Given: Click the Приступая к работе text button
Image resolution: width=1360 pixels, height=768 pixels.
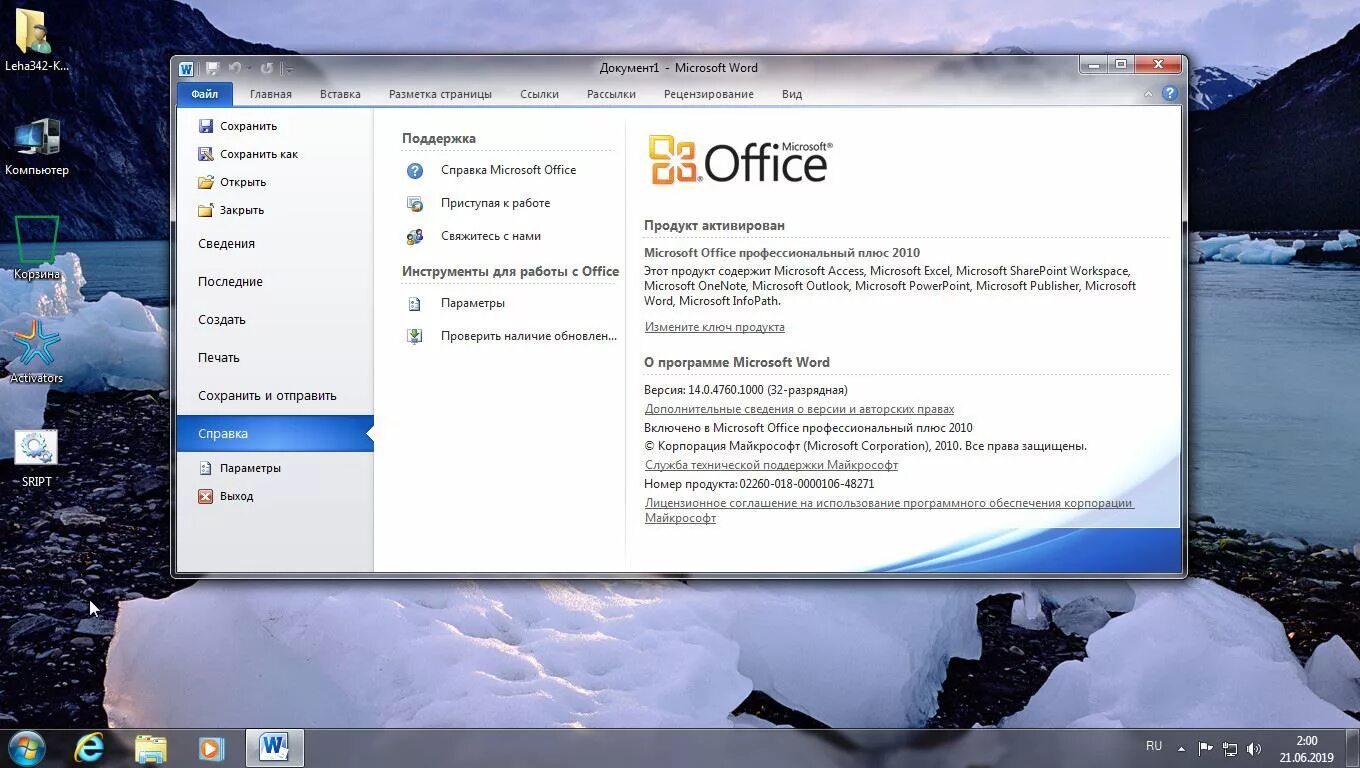Looking at the screenshot, I should click(x=495, y=203).
